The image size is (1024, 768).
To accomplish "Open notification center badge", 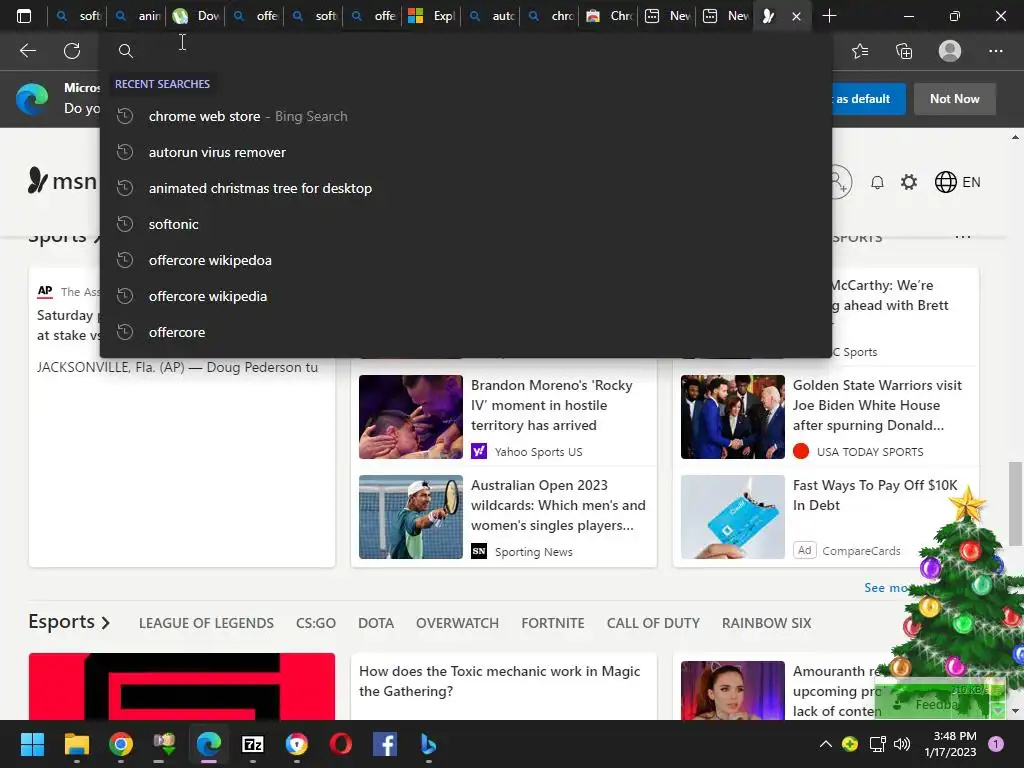I will pos(996,744).
